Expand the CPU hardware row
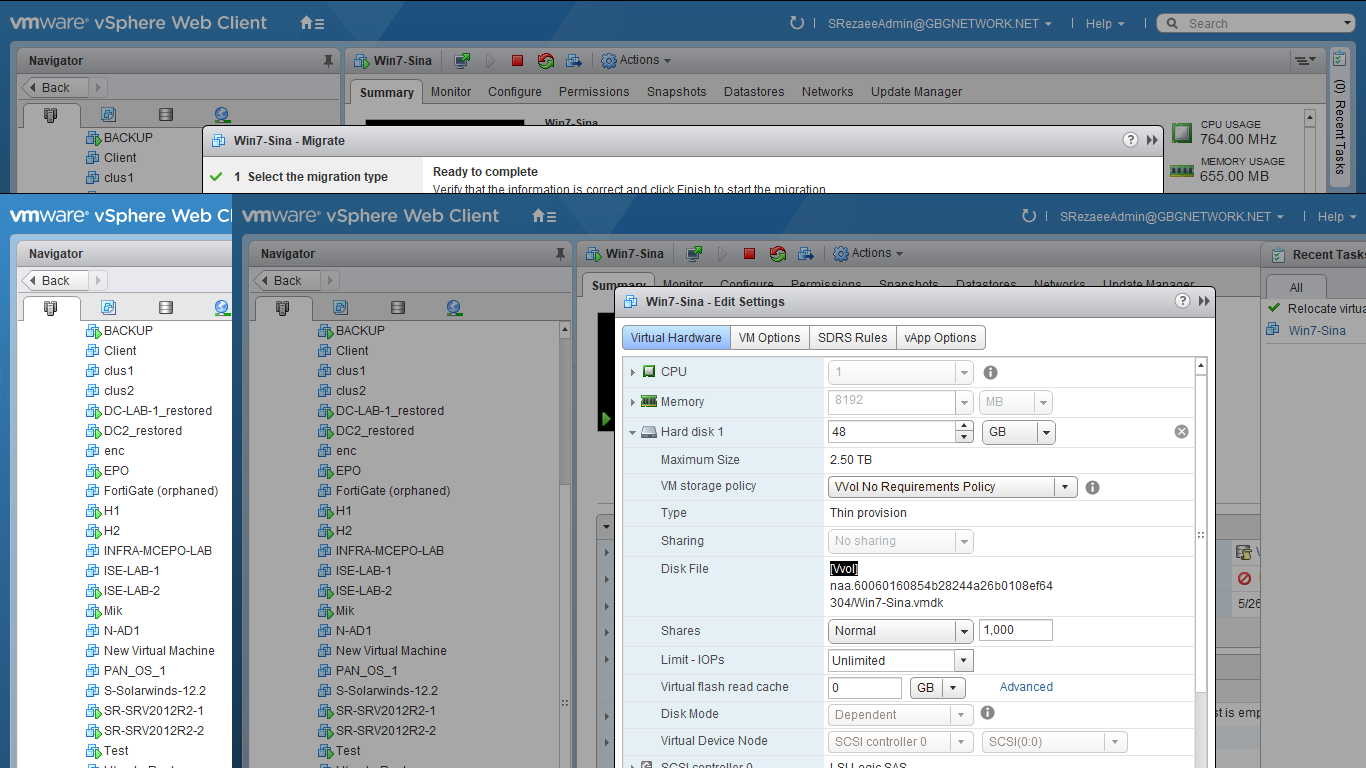Viewport: 1366px width, 768px height. [x=633, y=372]
